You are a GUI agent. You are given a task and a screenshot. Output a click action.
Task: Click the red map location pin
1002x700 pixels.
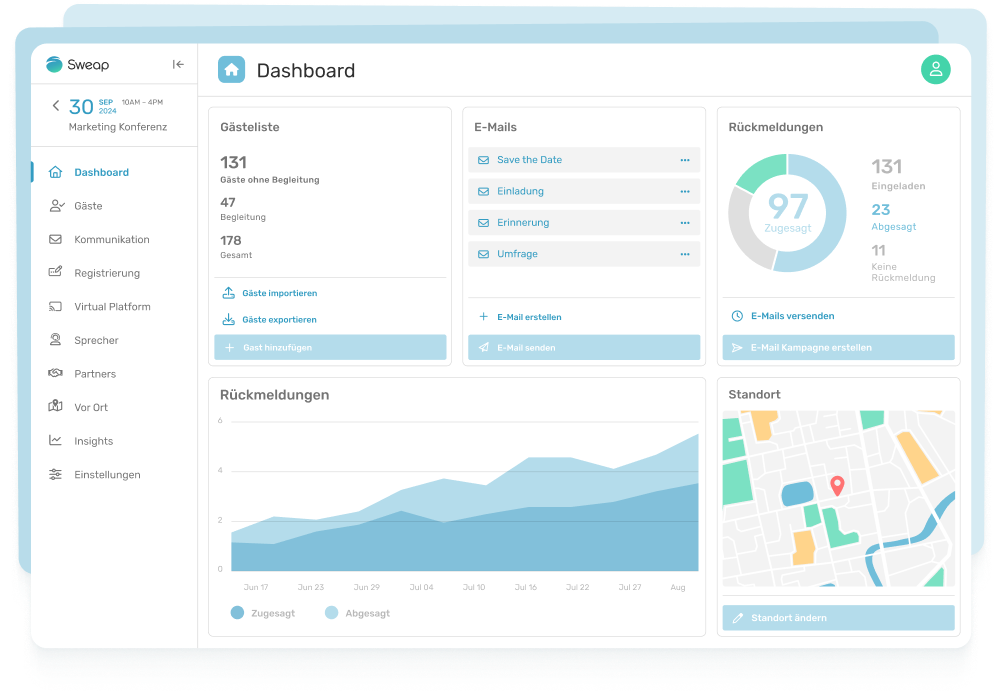tap(837, 485)
